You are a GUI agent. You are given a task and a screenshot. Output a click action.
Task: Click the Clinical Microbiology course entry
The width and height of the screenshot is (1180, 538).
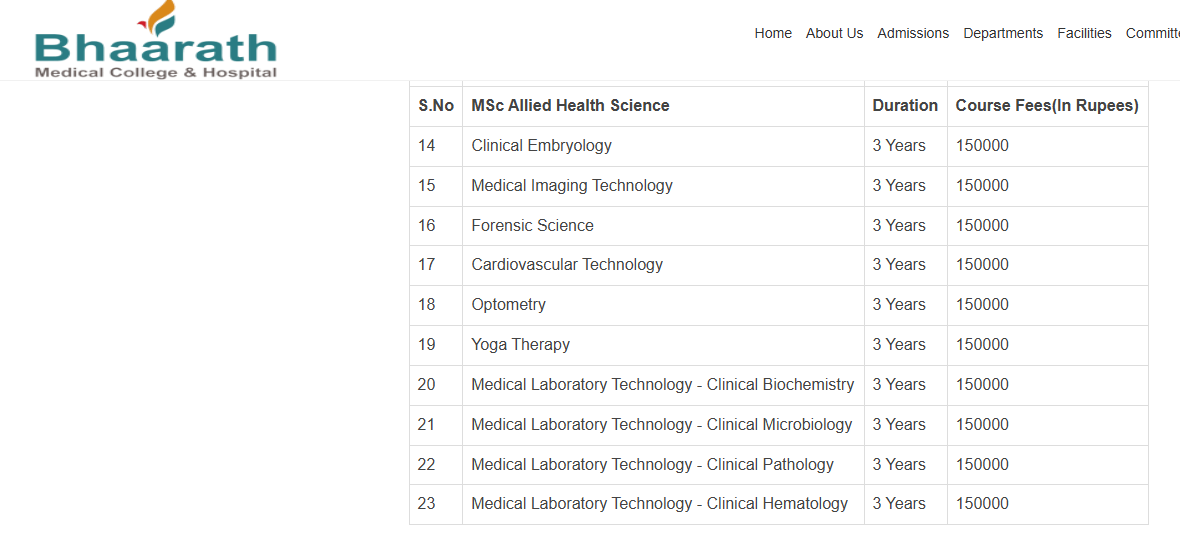pyautogui.click(x=661, y=424)
